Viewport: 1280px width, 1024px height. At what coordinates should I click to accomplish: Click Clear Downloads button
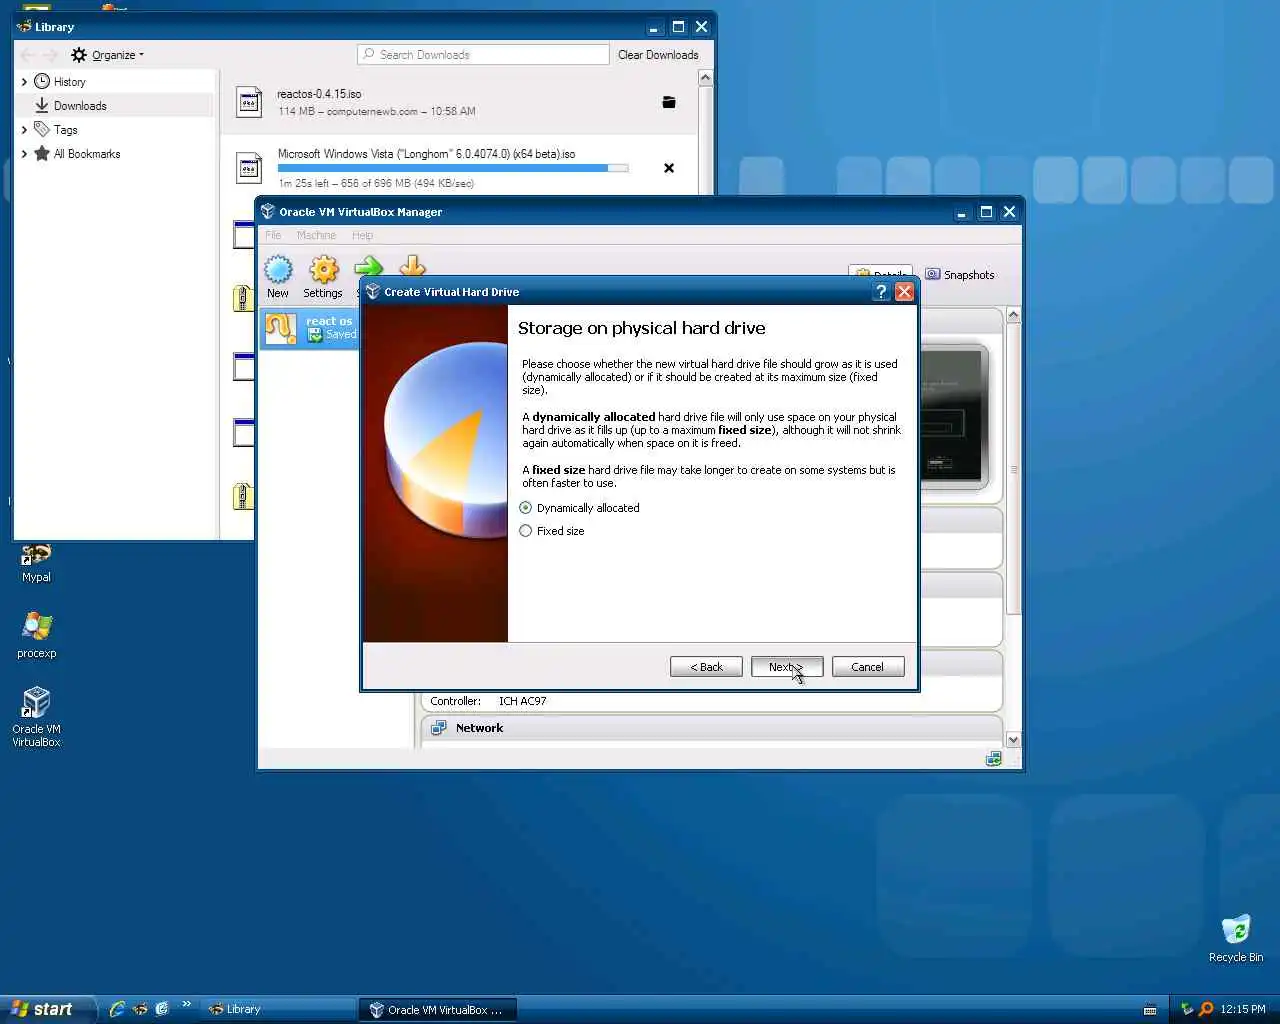tap(658, 55)
